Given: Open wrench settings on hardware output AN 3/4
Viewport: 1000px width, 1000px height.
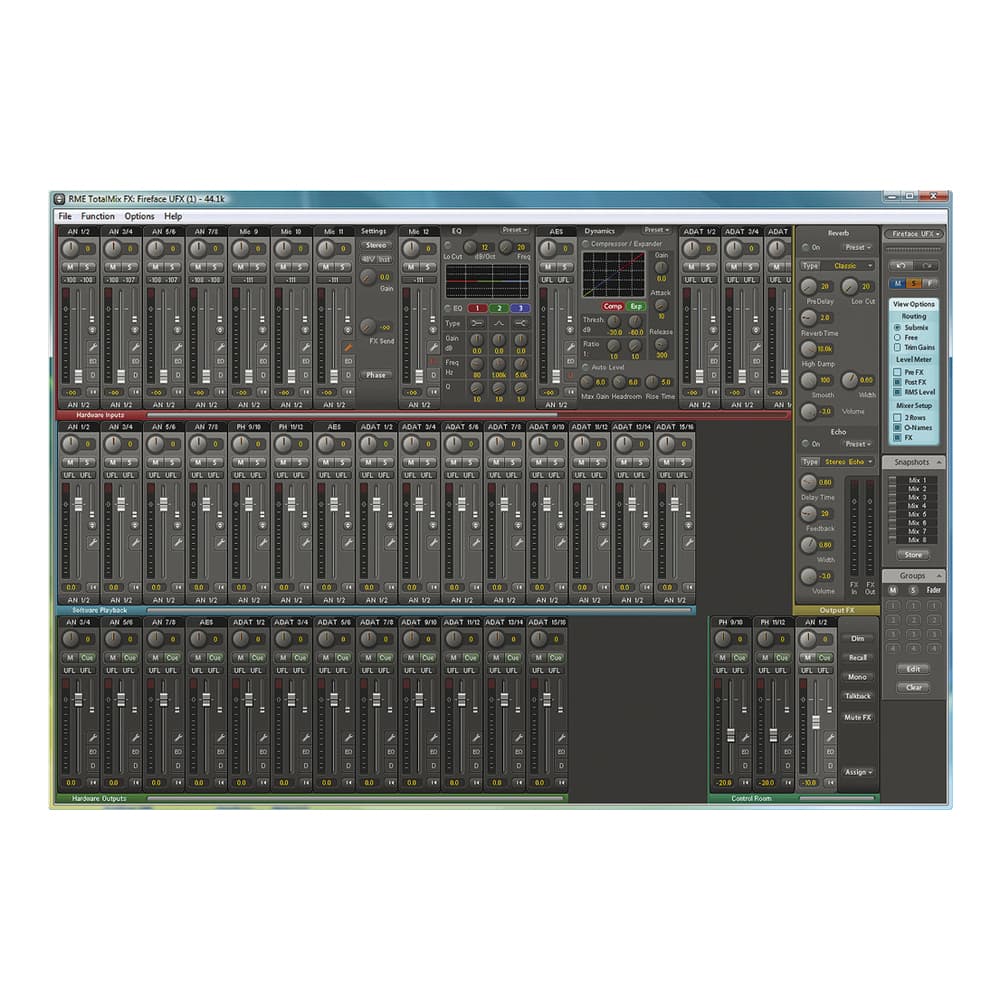Looking at the screenshot, I should tap(92, 737).
